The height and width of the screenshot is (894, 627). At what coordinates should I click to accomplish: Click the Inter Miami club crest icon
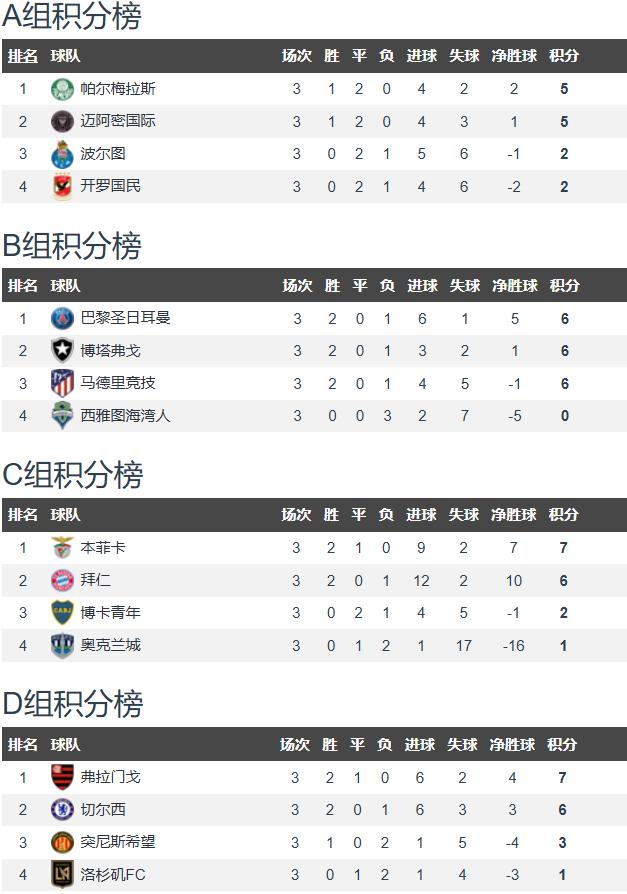[62, 121]
